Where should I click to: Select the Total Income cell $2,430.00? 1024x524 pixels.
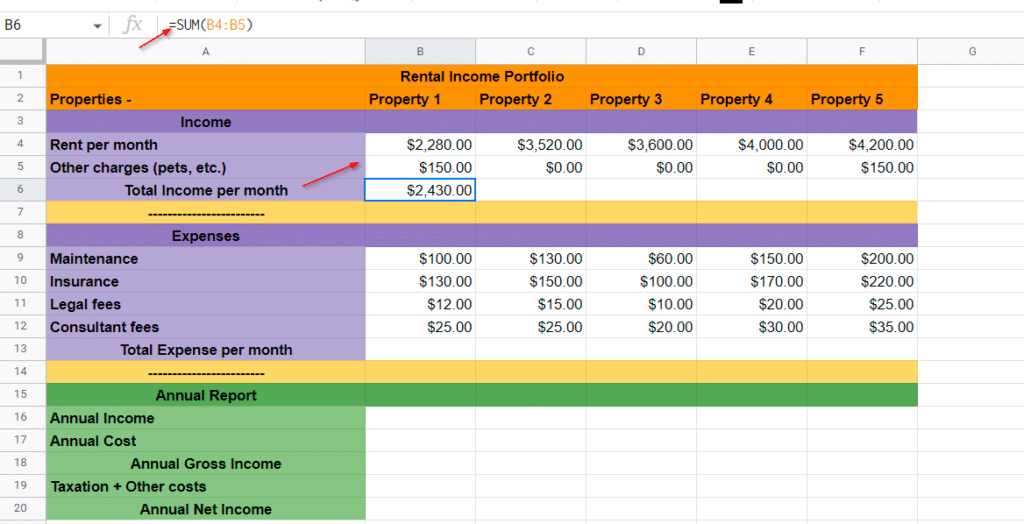click(x=420, y=190)
